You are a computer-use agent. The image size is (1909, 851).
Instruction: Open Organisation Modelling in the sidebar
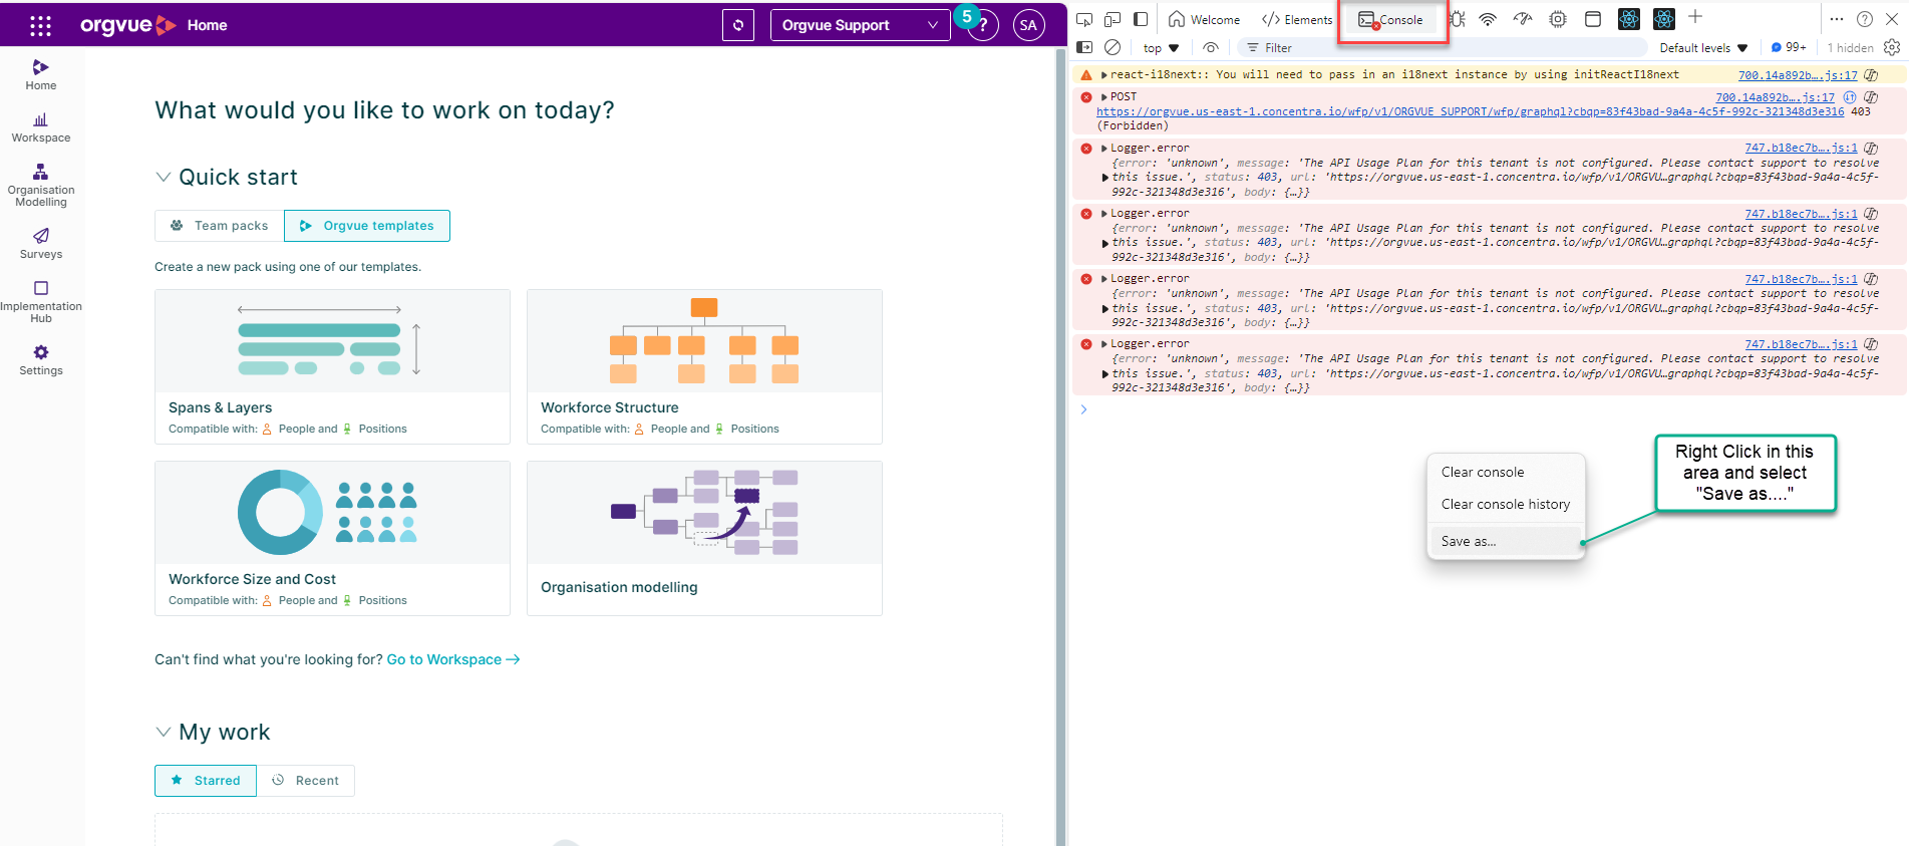(x=41, y=186)
